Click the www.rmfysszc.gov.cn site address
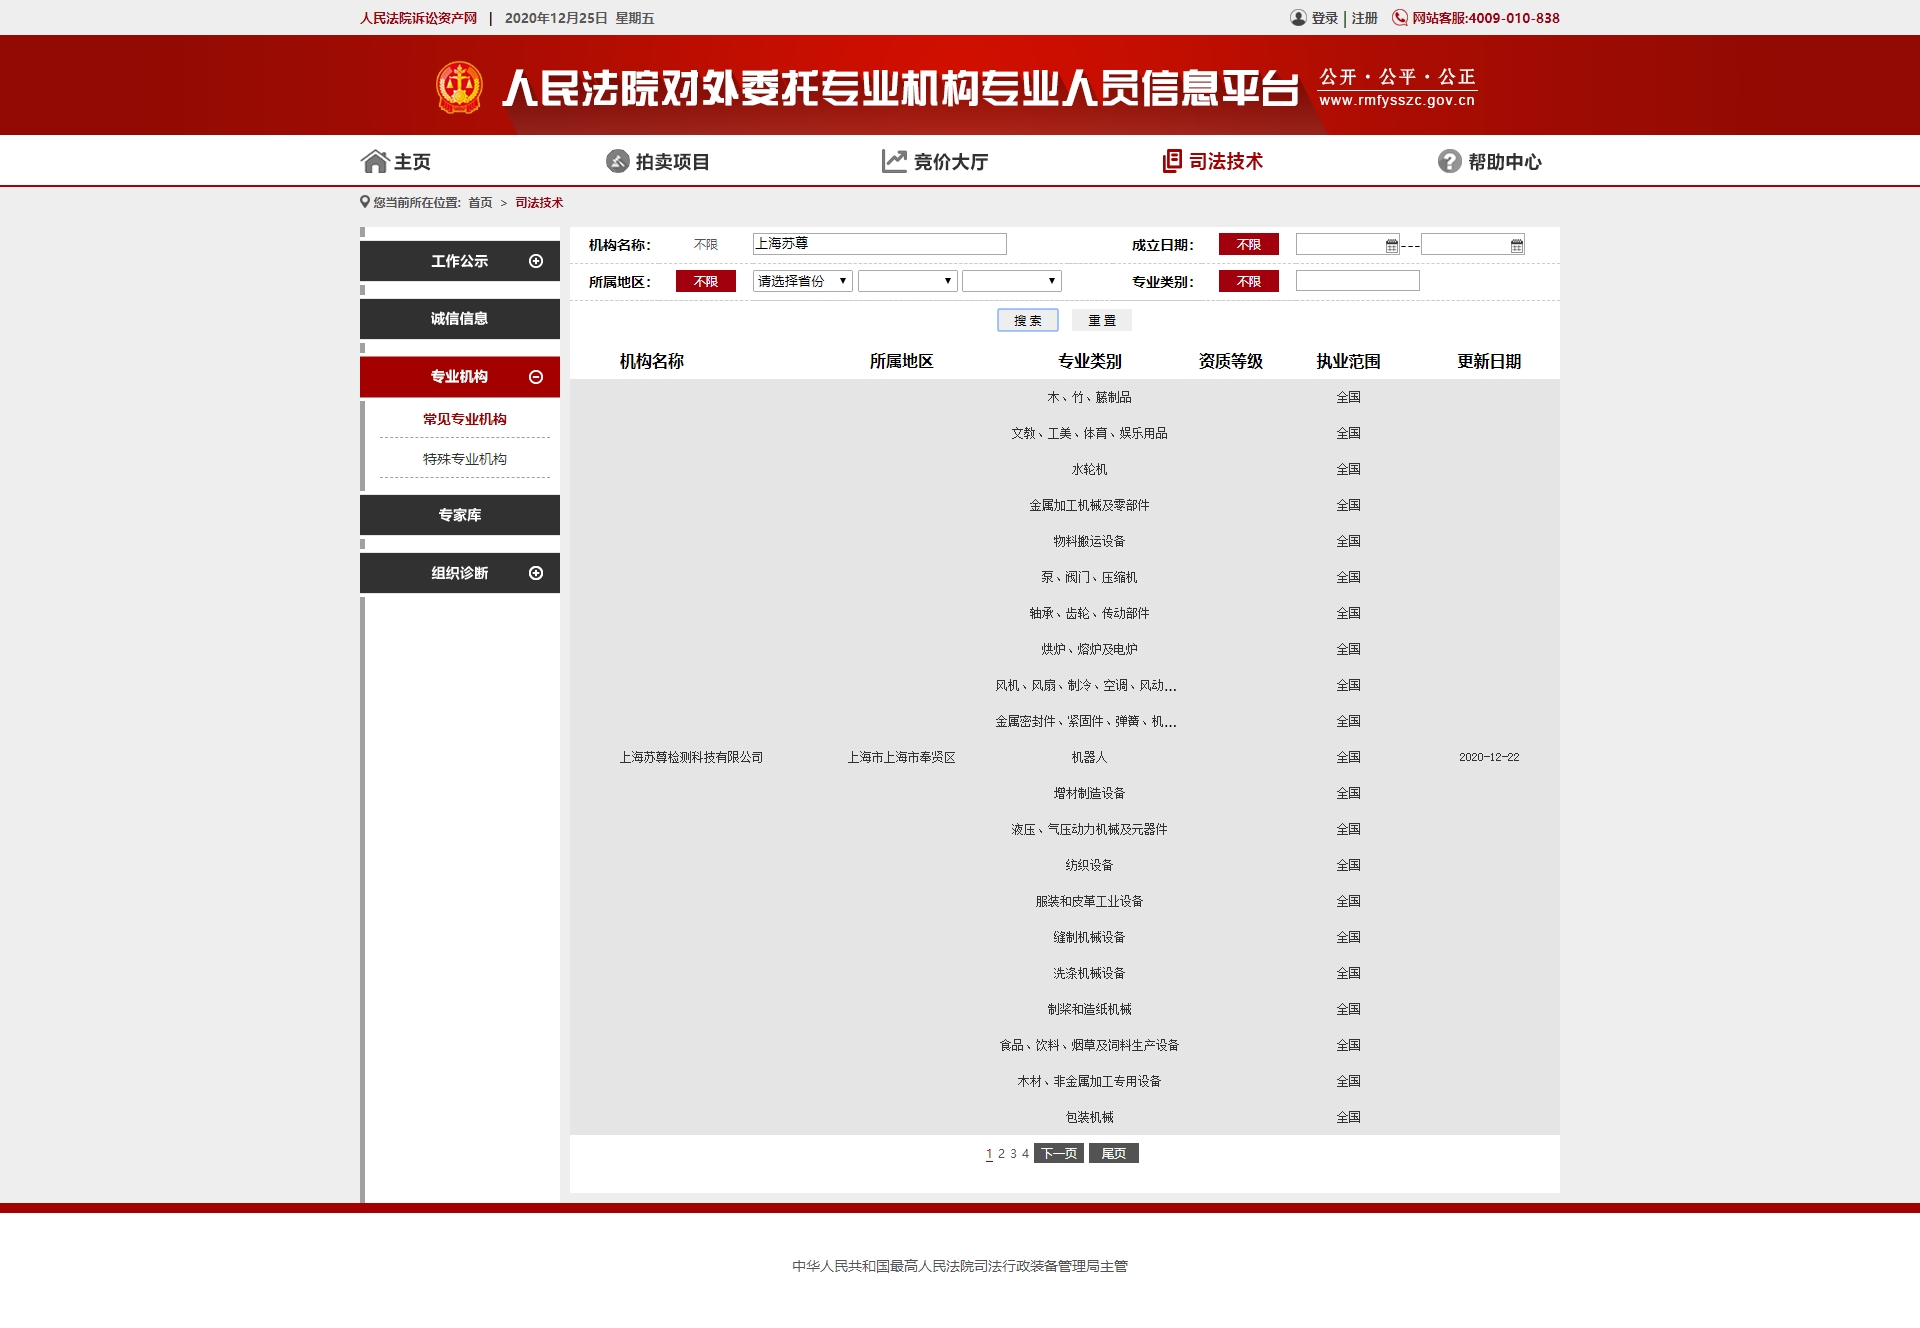This screenshot has width=1920, height=1328. pos(1396,100)
